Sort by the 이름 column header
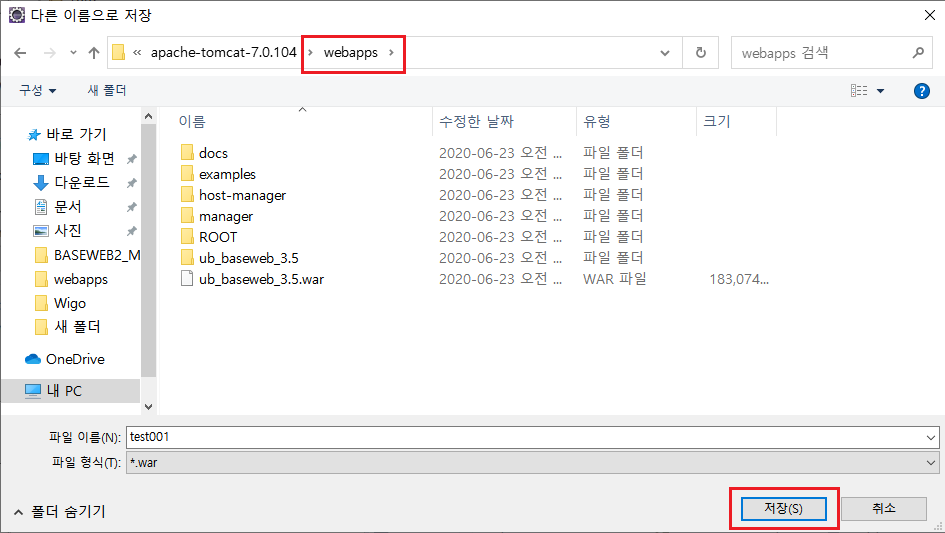The height and width of the screenshot is (533, 945). pos(192,122)
